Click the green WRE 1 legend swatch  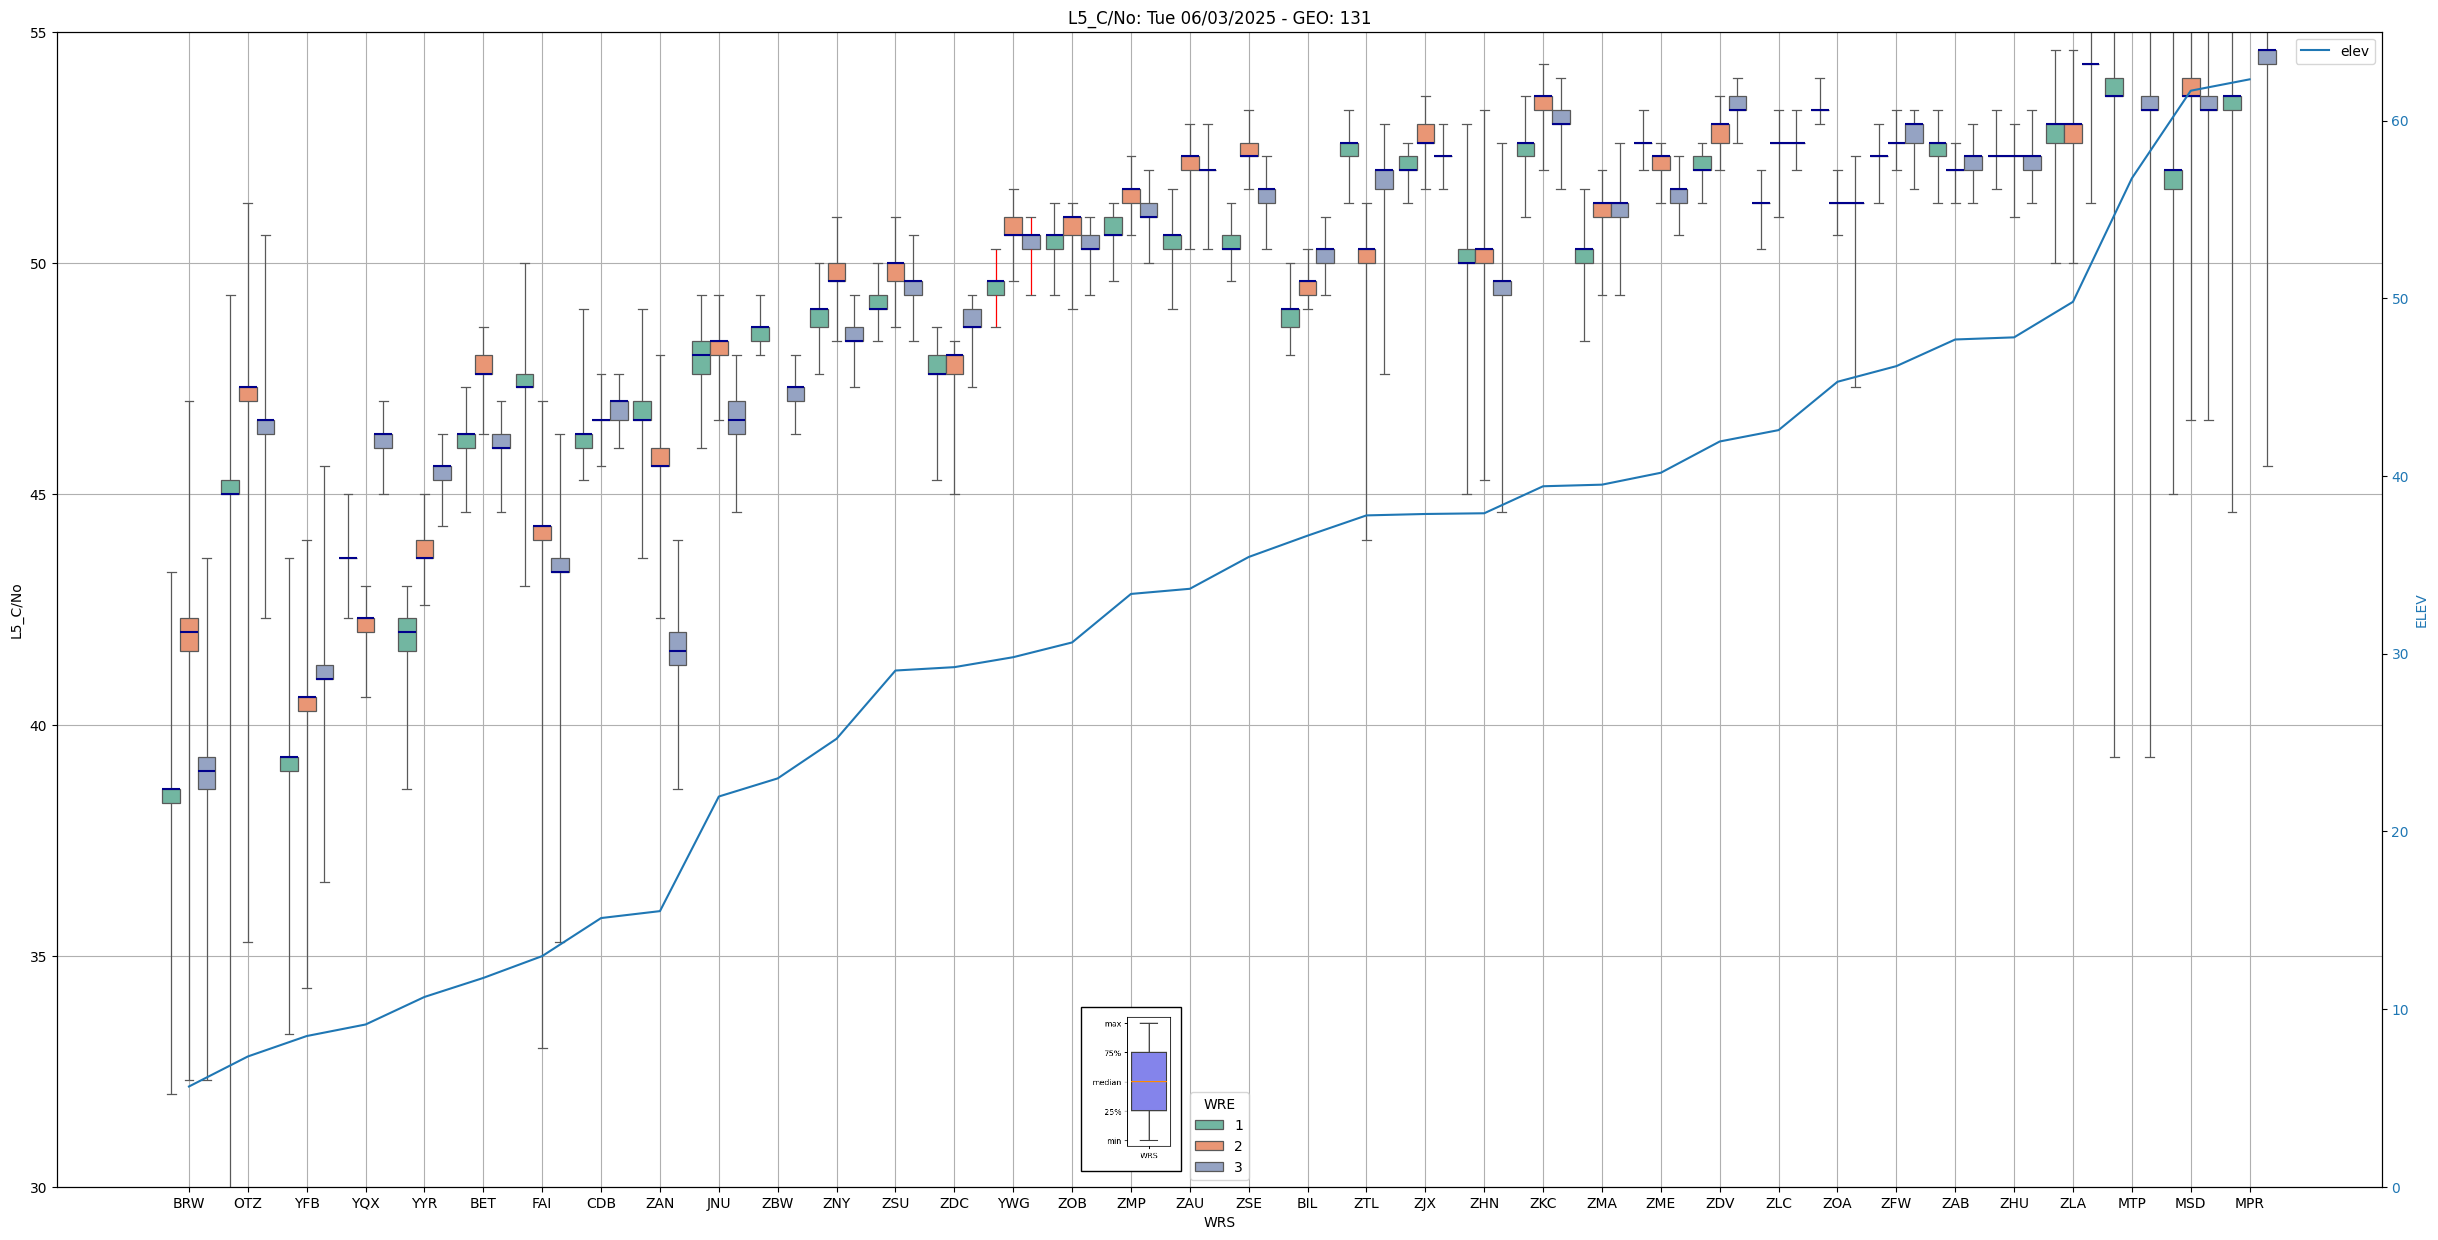(x=1209, y=1125)
